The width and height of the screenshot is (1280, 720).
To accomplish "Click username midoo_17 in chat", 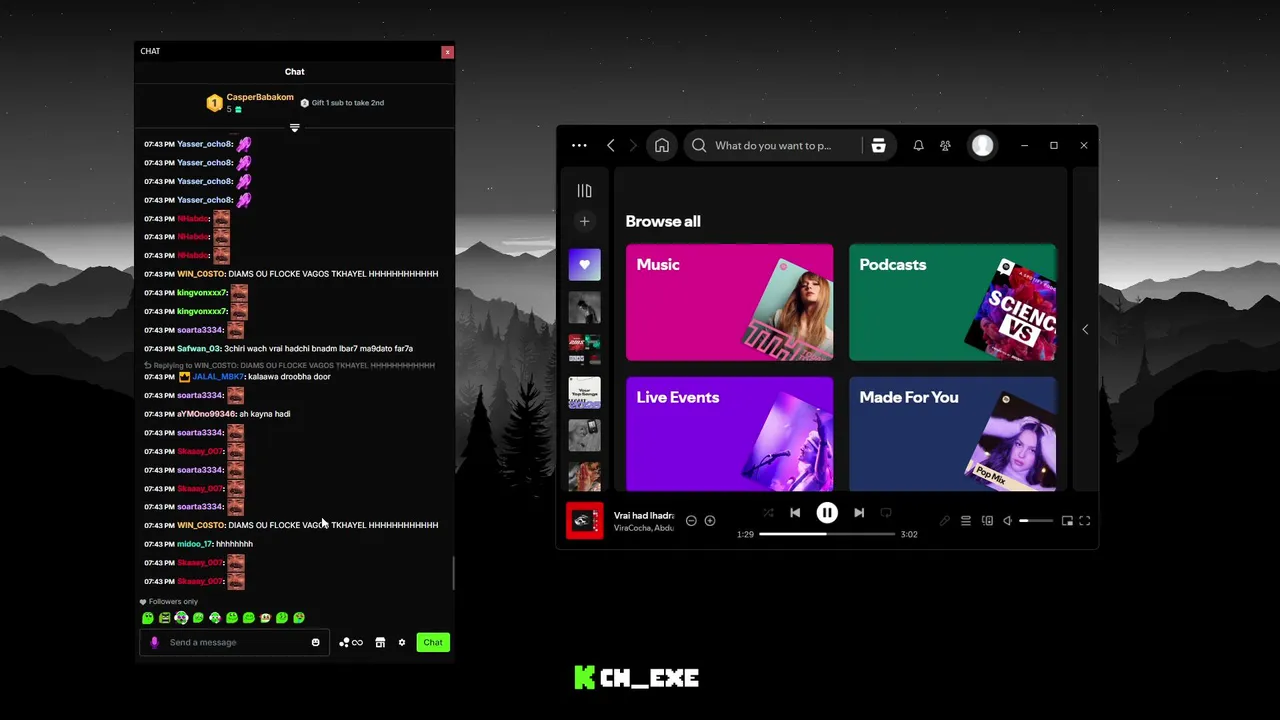I will tap(194, 544).
